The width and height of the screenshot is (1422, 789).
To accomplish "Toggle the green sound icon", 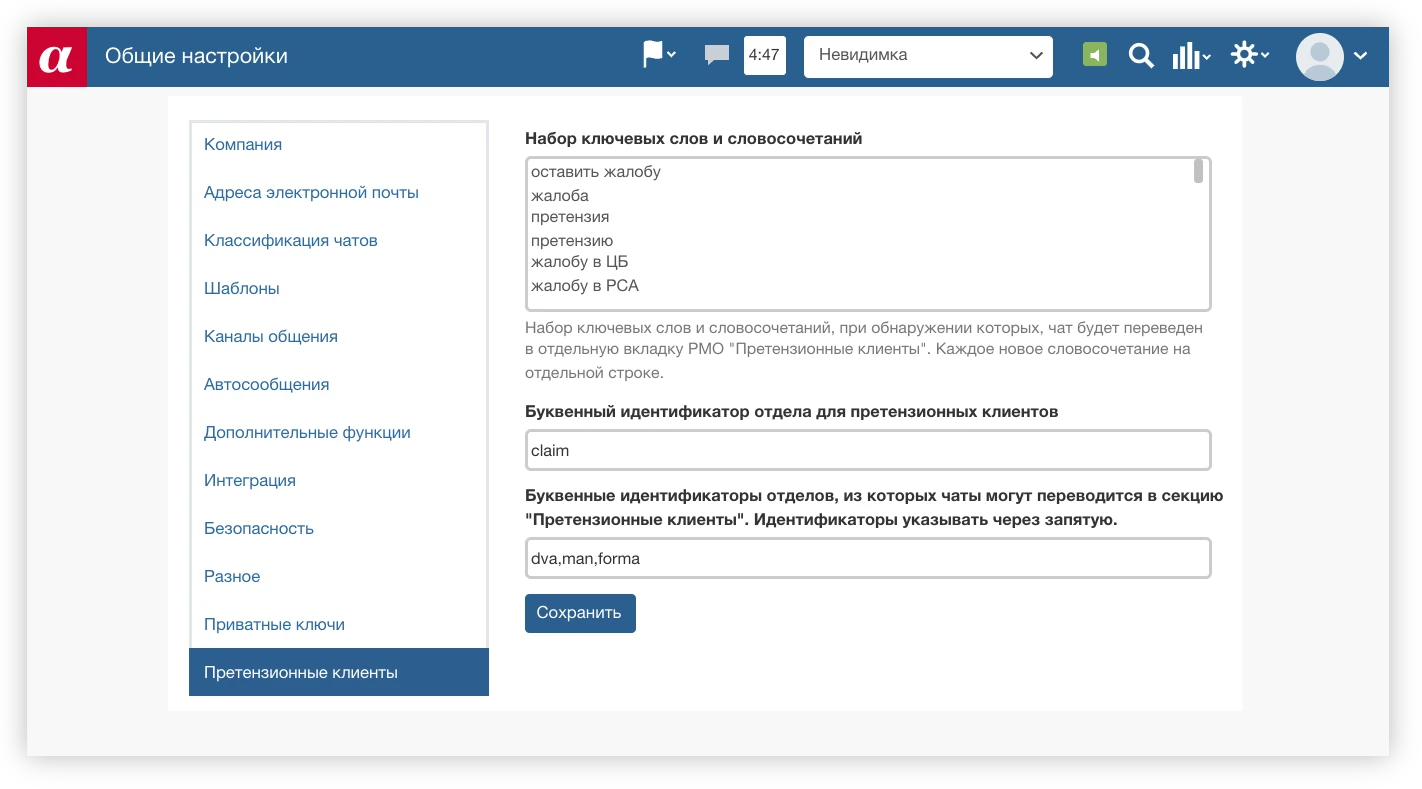I will tap(1095, 55).
